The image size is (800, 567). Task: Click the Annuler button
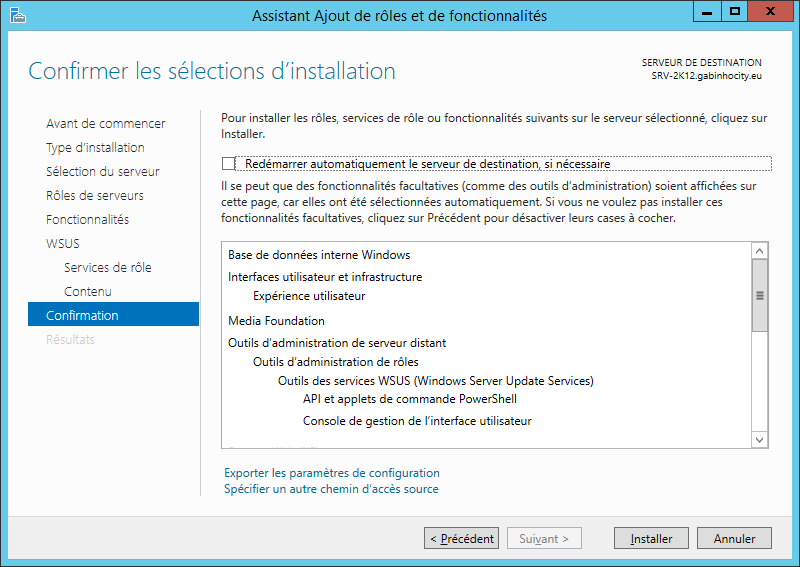tap(734, 538)
